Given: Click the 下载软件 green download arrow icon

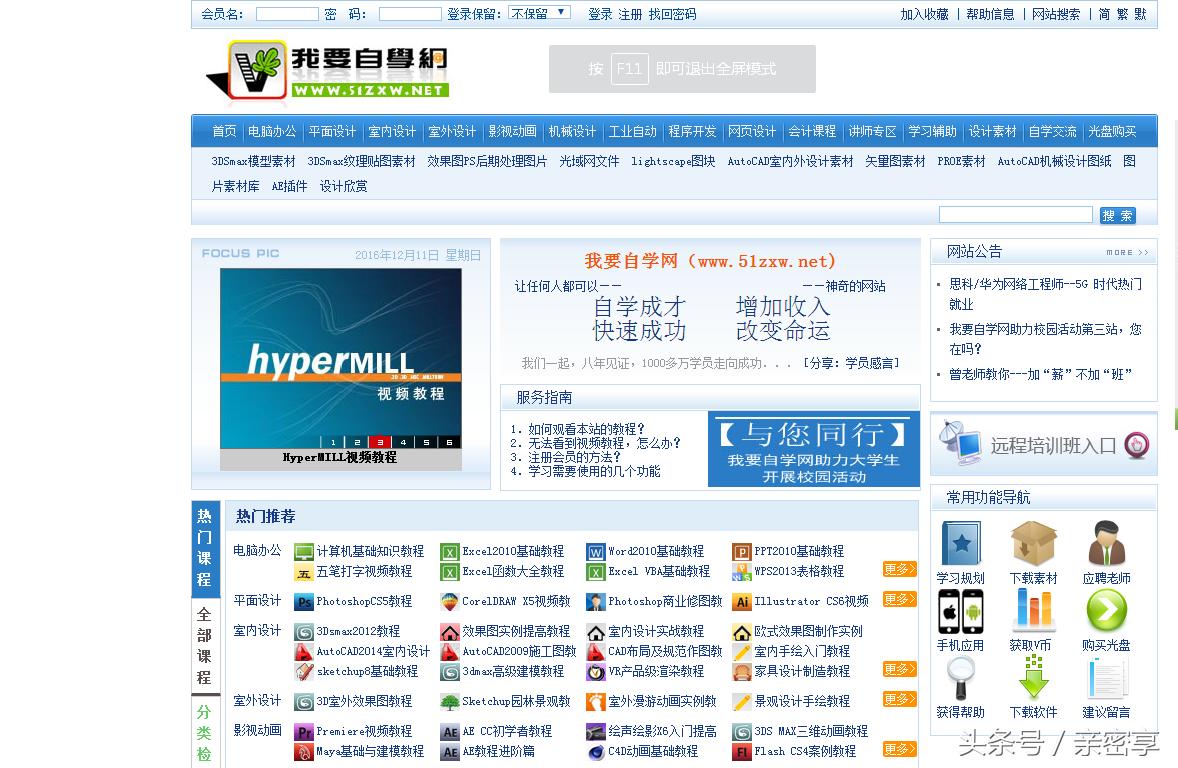Looking at the screenshot, I should [1033, 677].
